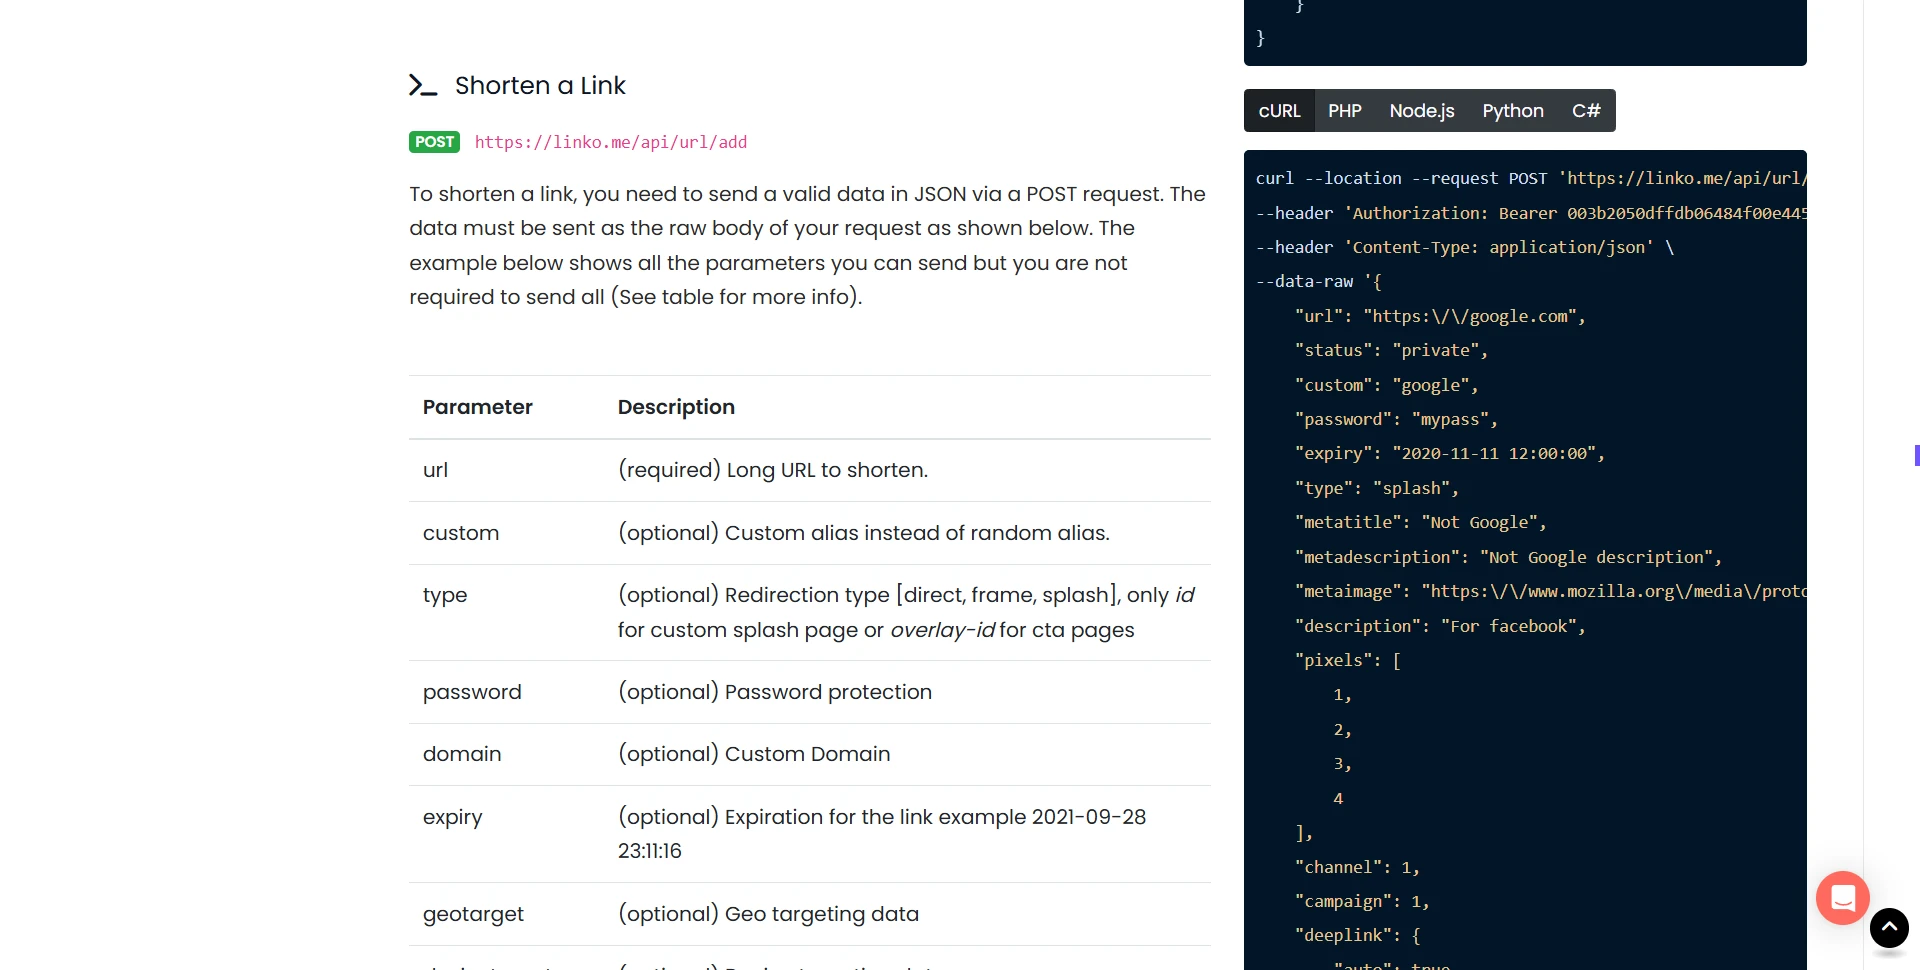The width and height of the screenshot is (1920, 970).
Task: Click the "expiry" parameter description text
Action: pos(880,833)
